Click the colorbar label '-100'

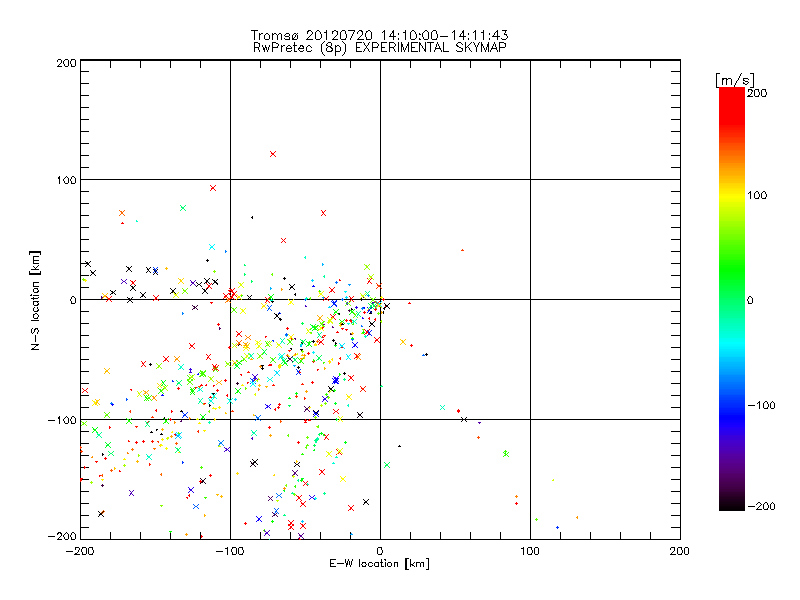(761, 405)
